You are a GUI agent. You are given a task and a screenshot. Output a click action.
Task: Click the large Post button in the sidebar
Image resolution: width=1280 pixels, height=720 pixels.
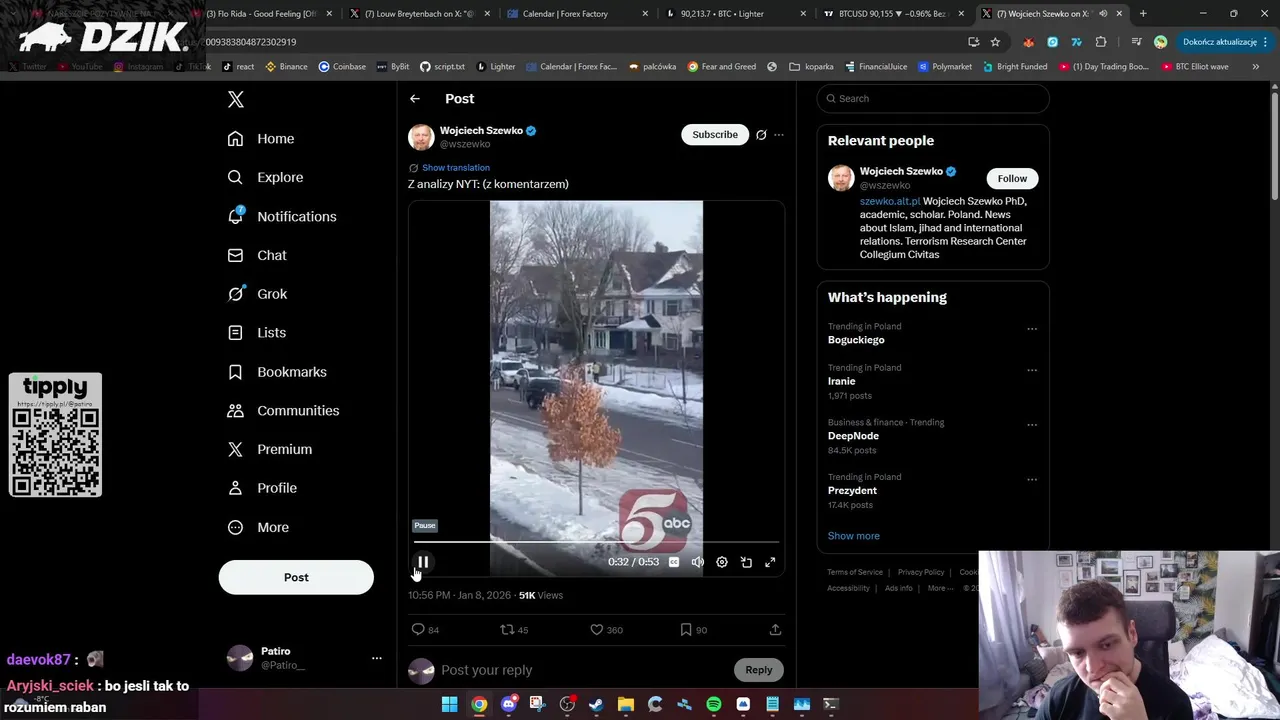[x=296, y=577]
